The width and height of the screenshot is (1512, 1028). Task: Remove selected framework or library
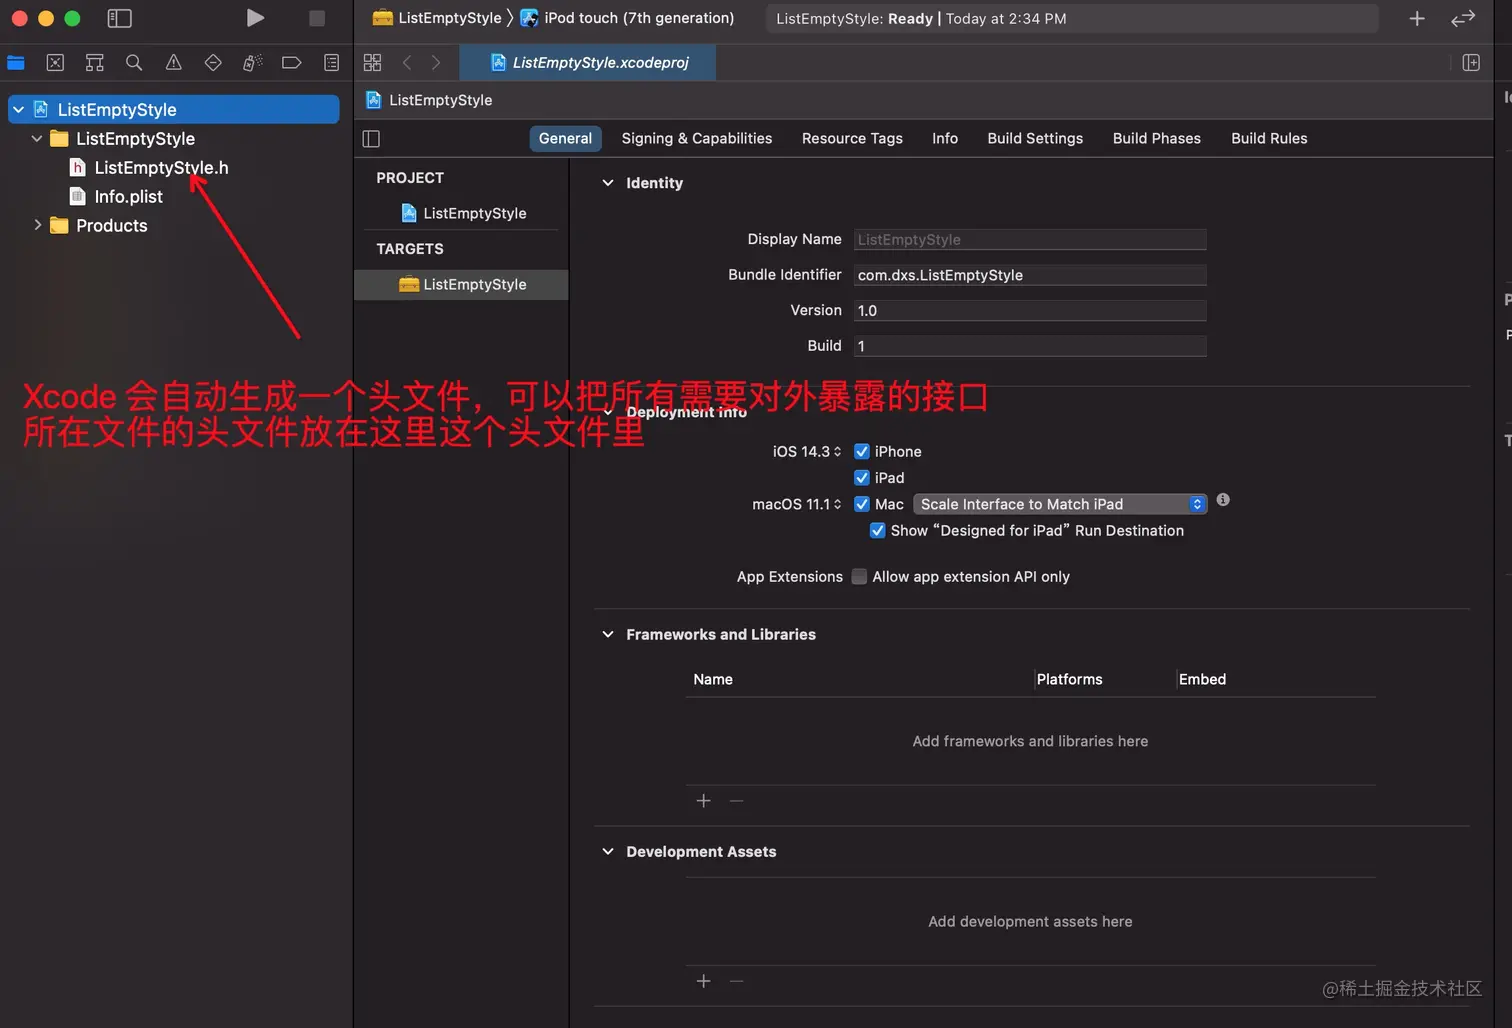(736, 801)
